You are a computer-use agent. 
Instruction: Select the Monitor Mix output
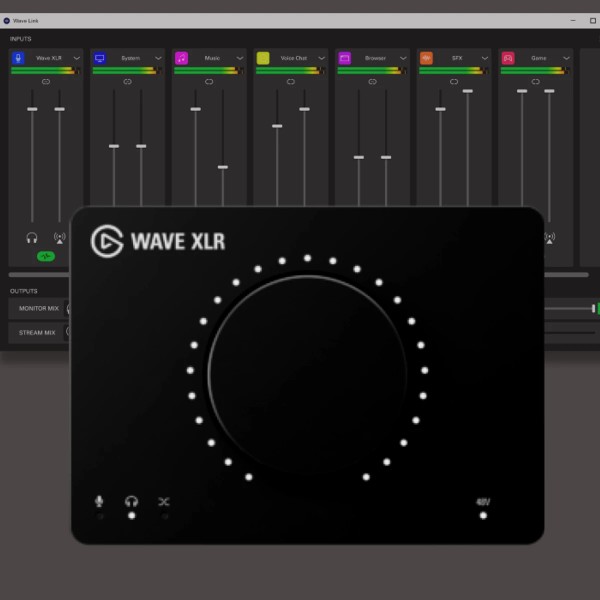click(38, 309)
